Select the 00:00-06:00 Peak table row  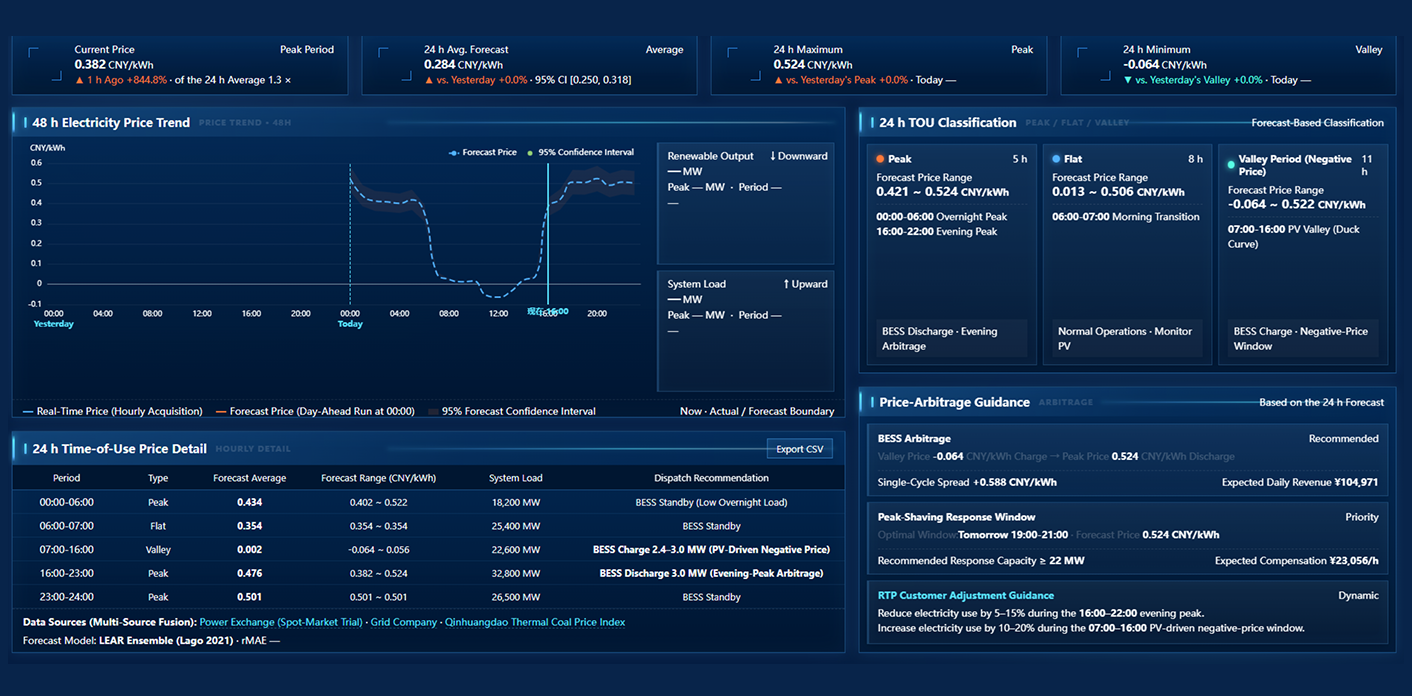pyautogui.click(x=428, y=502)
